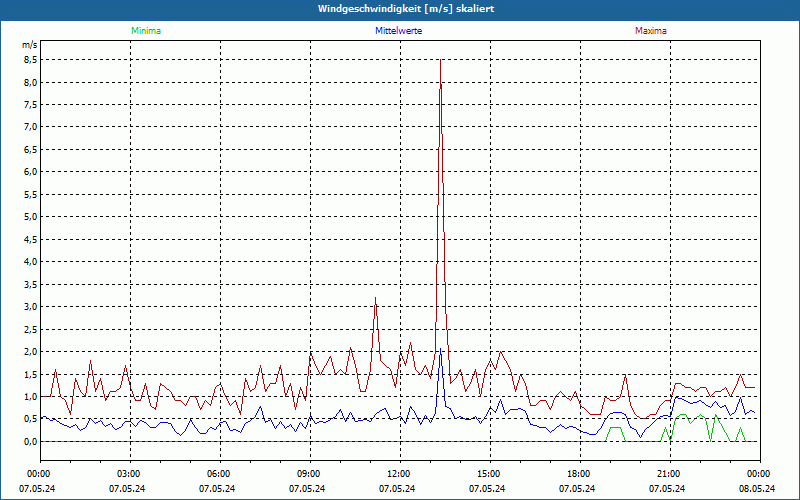The height and width of the screenshot is (500, 800).
Task: Click the '6,0' y-axis value
Action: point(31,172)
